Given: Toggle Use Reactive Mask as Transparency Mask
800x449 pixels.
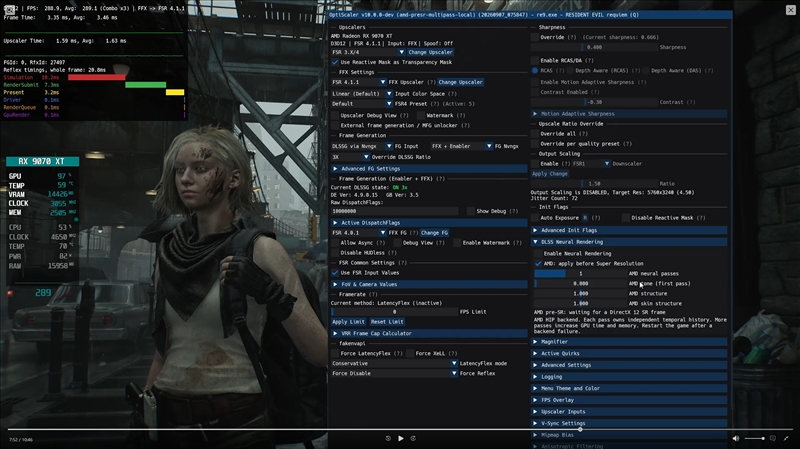Looking at the screenshot, I should pos(335,62).
